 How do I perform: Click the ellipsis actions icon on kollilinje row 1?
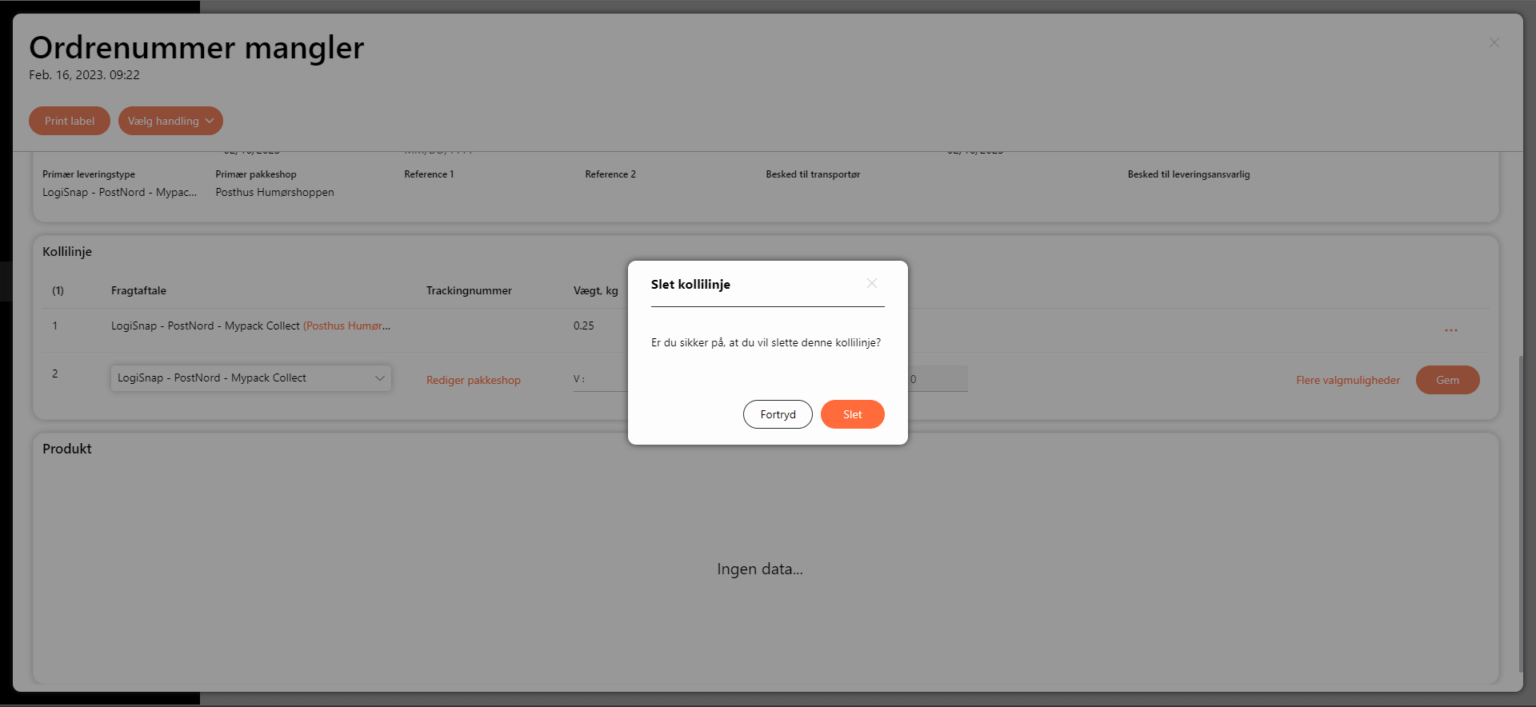pyautogui.click(x=1452, y=330)
